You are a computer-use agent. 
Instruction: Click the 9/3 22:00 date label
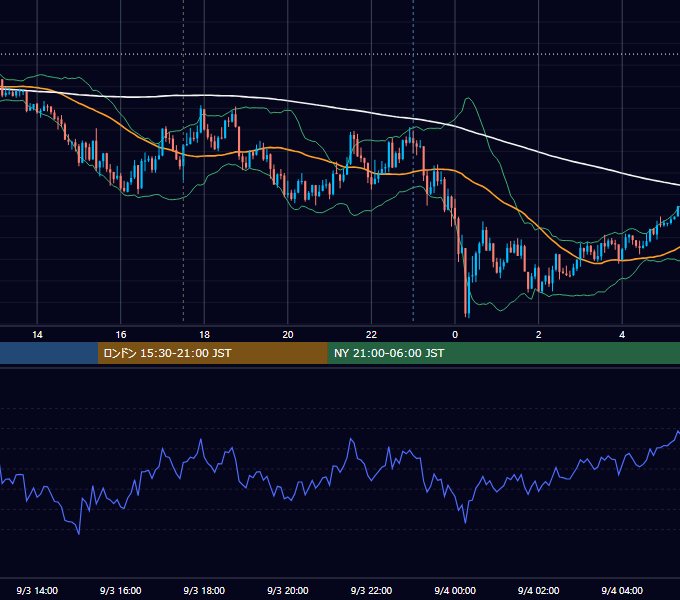(371, 590)
